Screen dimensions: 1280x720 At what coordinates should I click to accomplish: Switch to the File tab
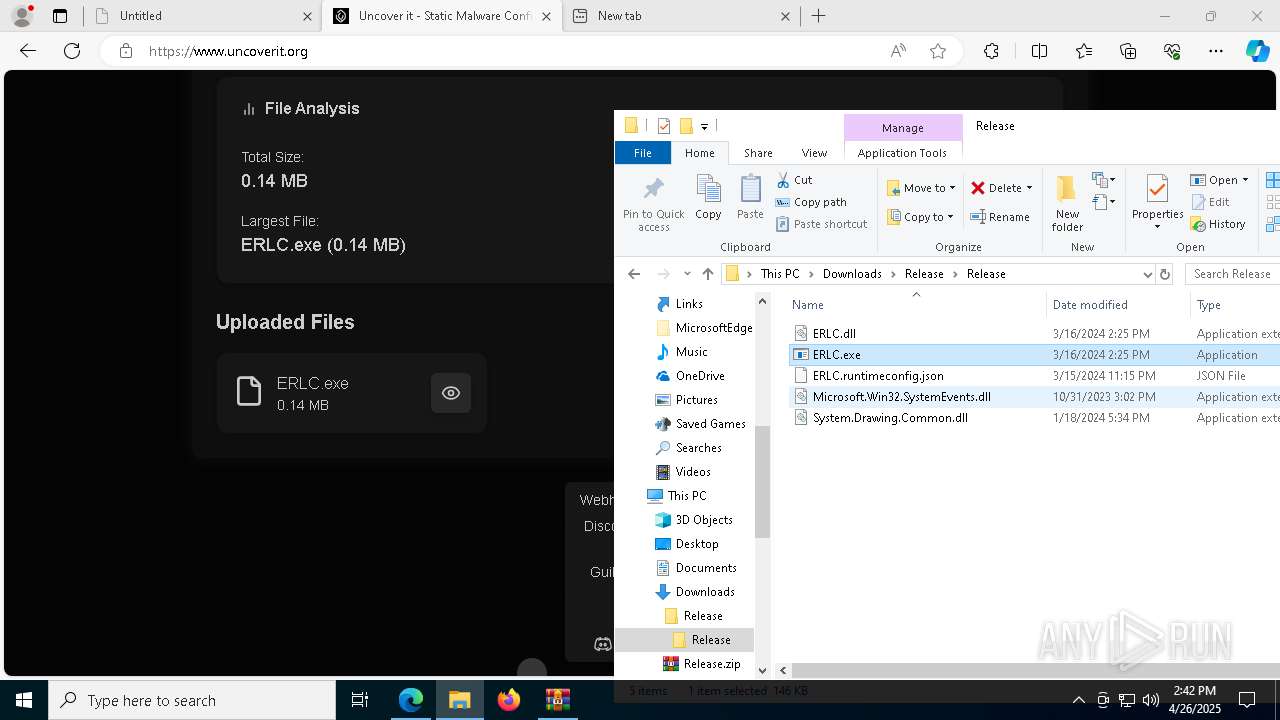click(642, 153)
